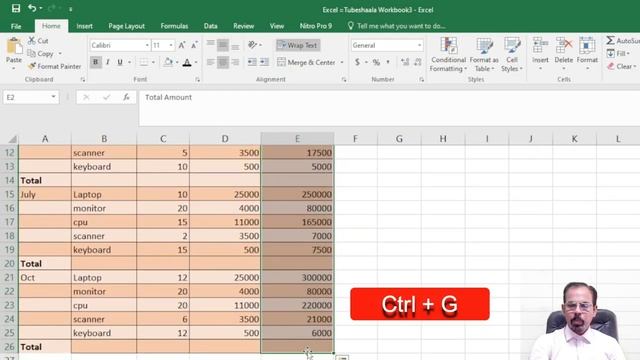Toggle Italic formatting
The width and height of the screenshot is (640, 360).
[x=108, y=62]
